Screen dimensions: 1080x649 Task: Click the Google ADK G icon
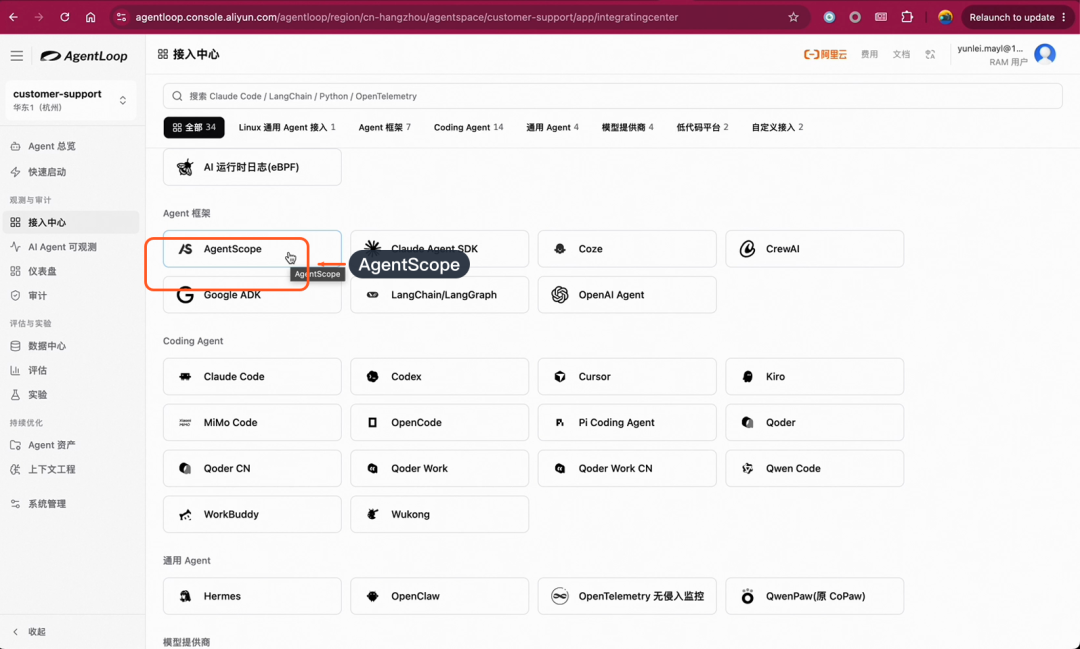[x=185, y=295]
